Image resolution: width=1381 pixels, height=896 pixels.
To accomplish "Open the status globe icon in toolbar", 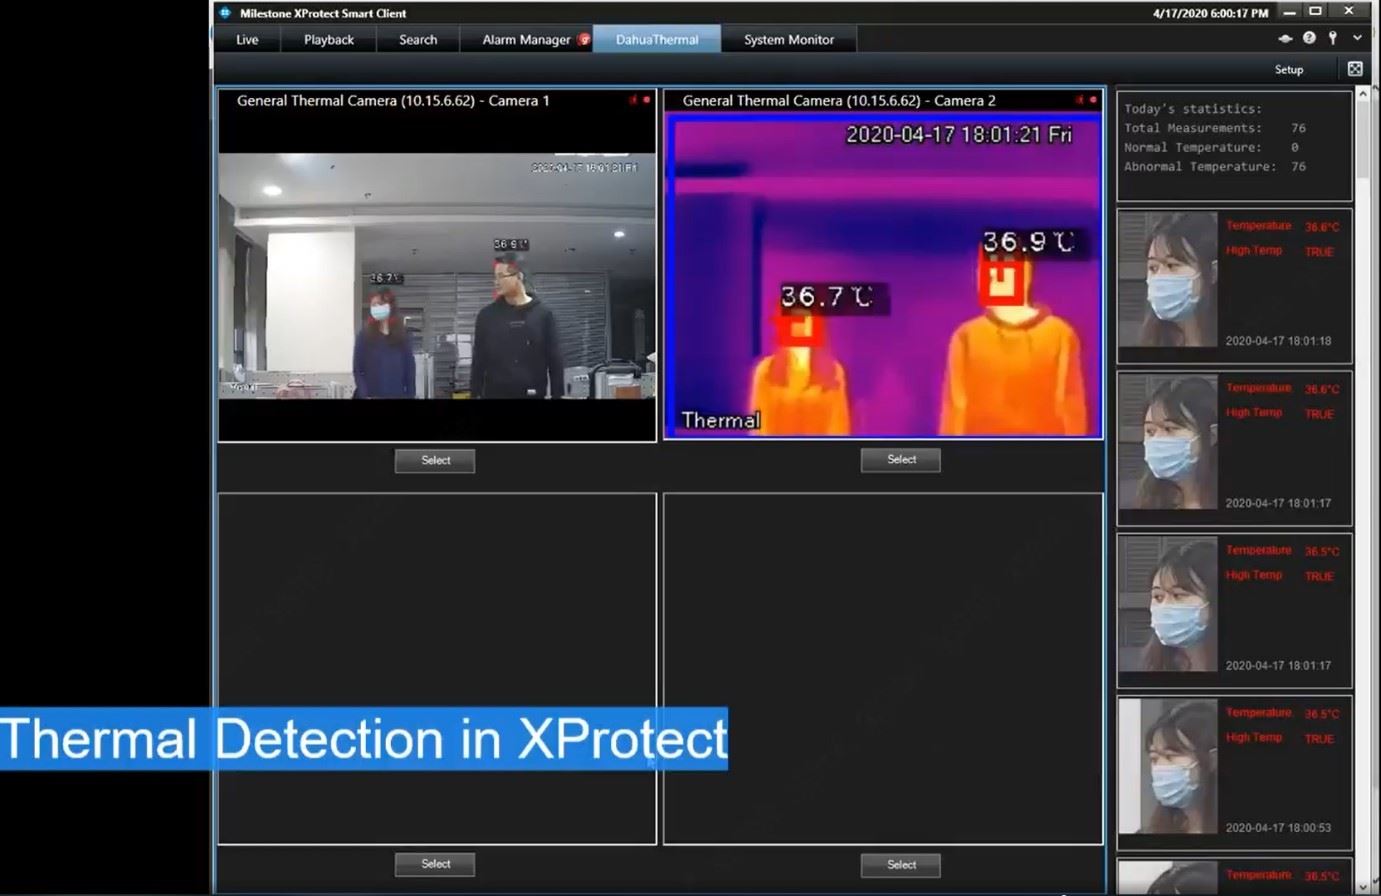I will click(1285, 38).
